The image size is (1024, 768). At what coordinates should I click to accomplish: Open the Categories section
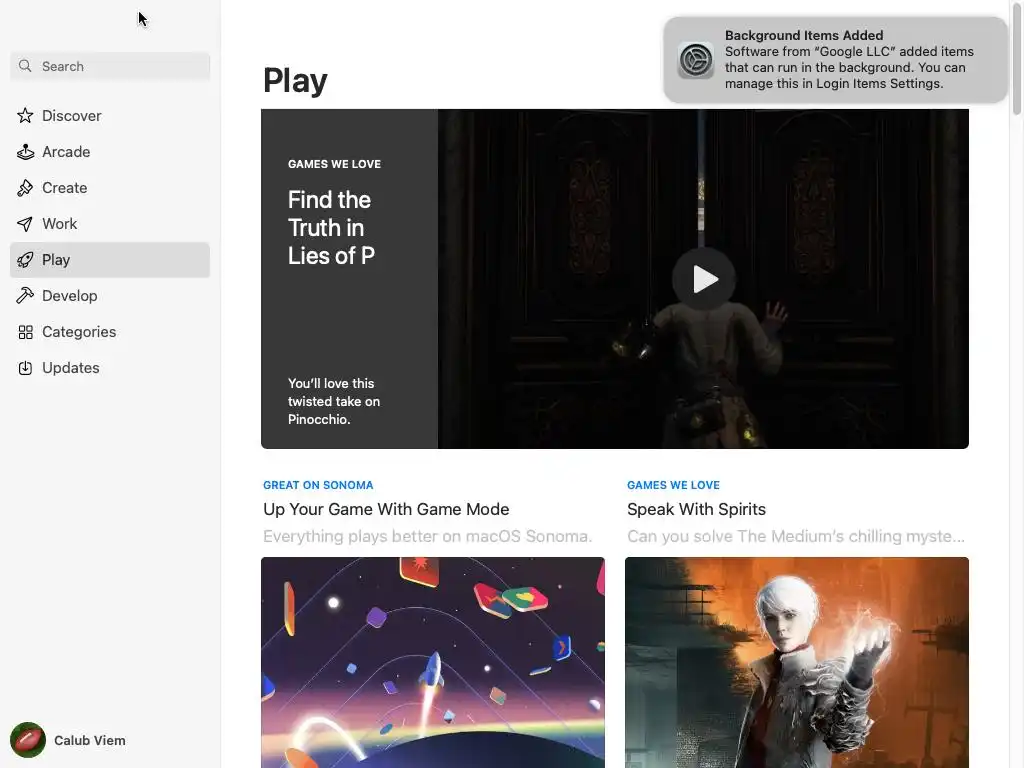click(x=110, y=332)
